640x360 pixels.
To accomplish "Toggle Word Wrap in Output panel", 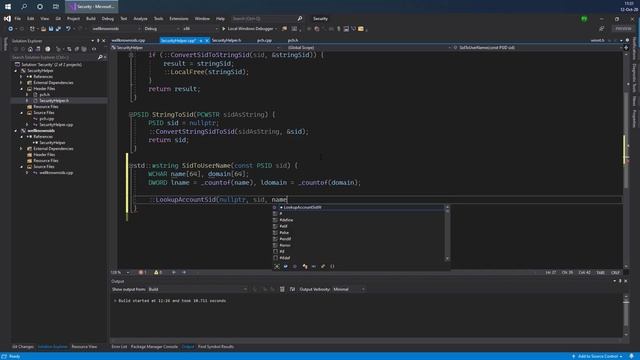I will 292,289.
